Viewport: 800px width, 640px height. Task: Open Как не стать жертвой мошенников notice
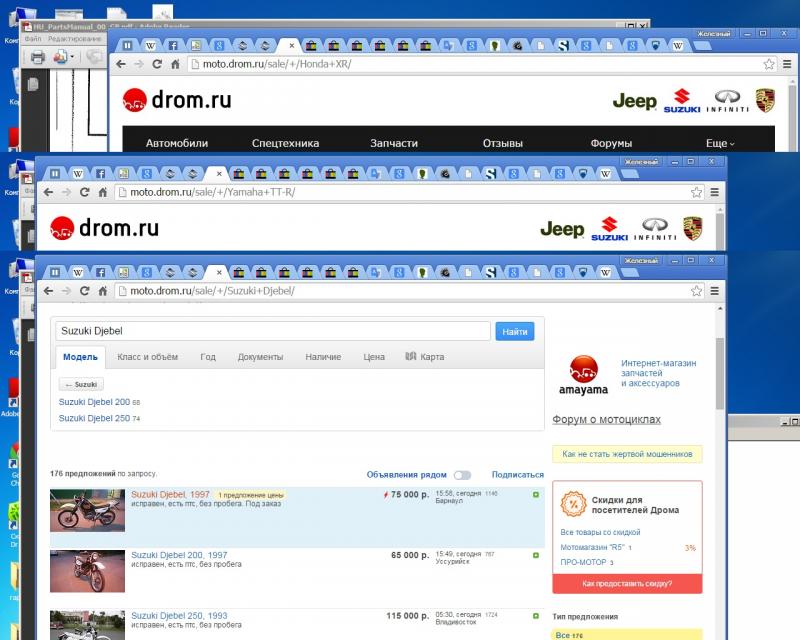[627, 454]
